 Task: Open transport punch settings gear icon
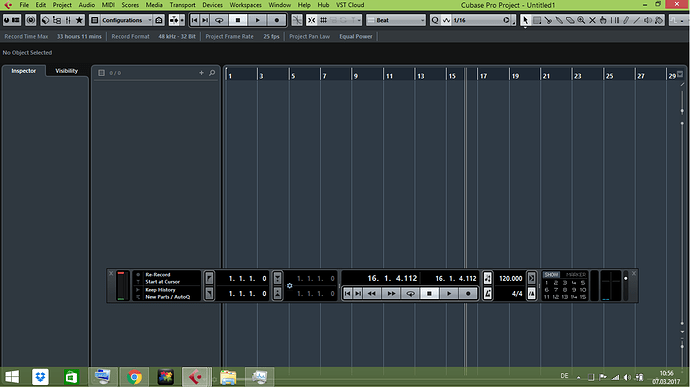290,286
